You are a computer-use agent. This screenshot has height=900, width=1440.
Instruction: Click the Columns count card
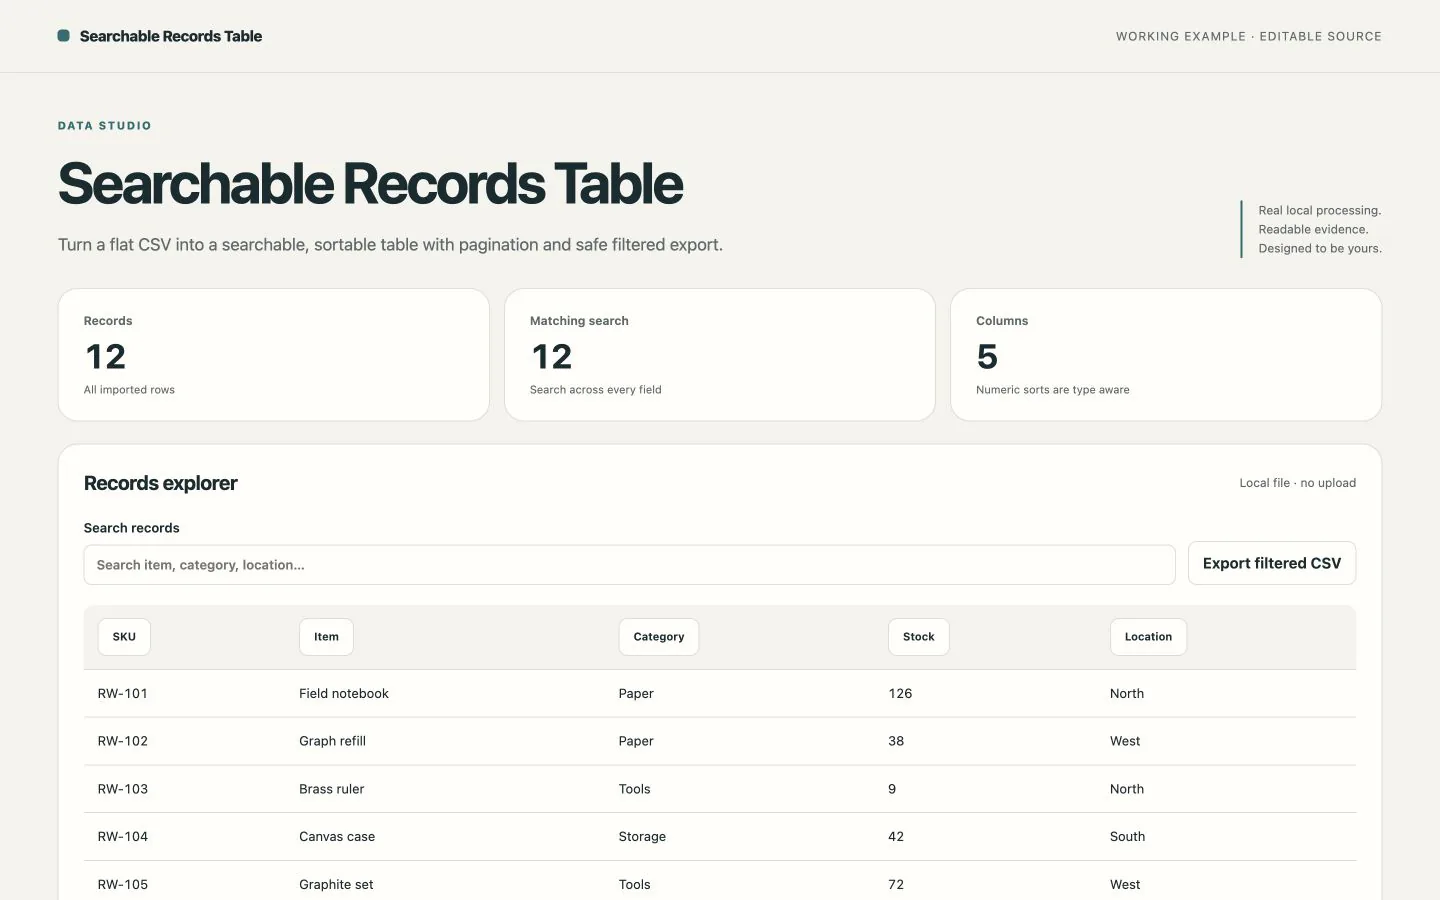pyautogui.click(x=1166, y=355)
